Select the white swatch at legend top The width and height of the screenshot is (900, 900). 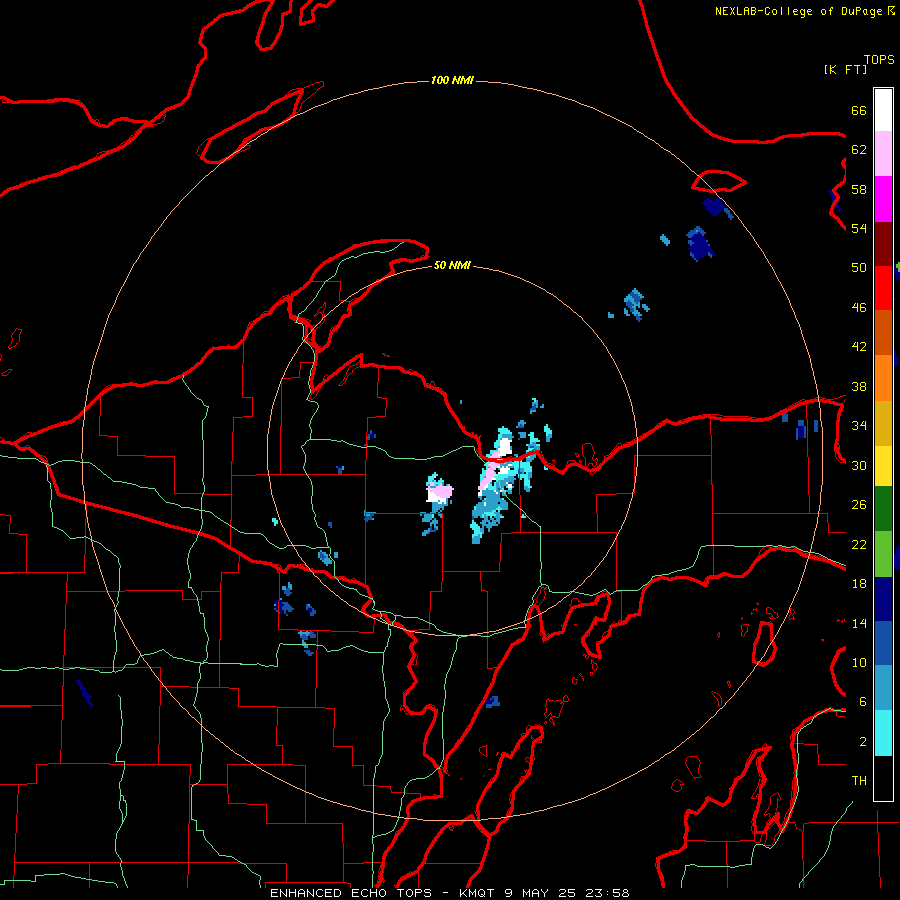pos(883,110)
